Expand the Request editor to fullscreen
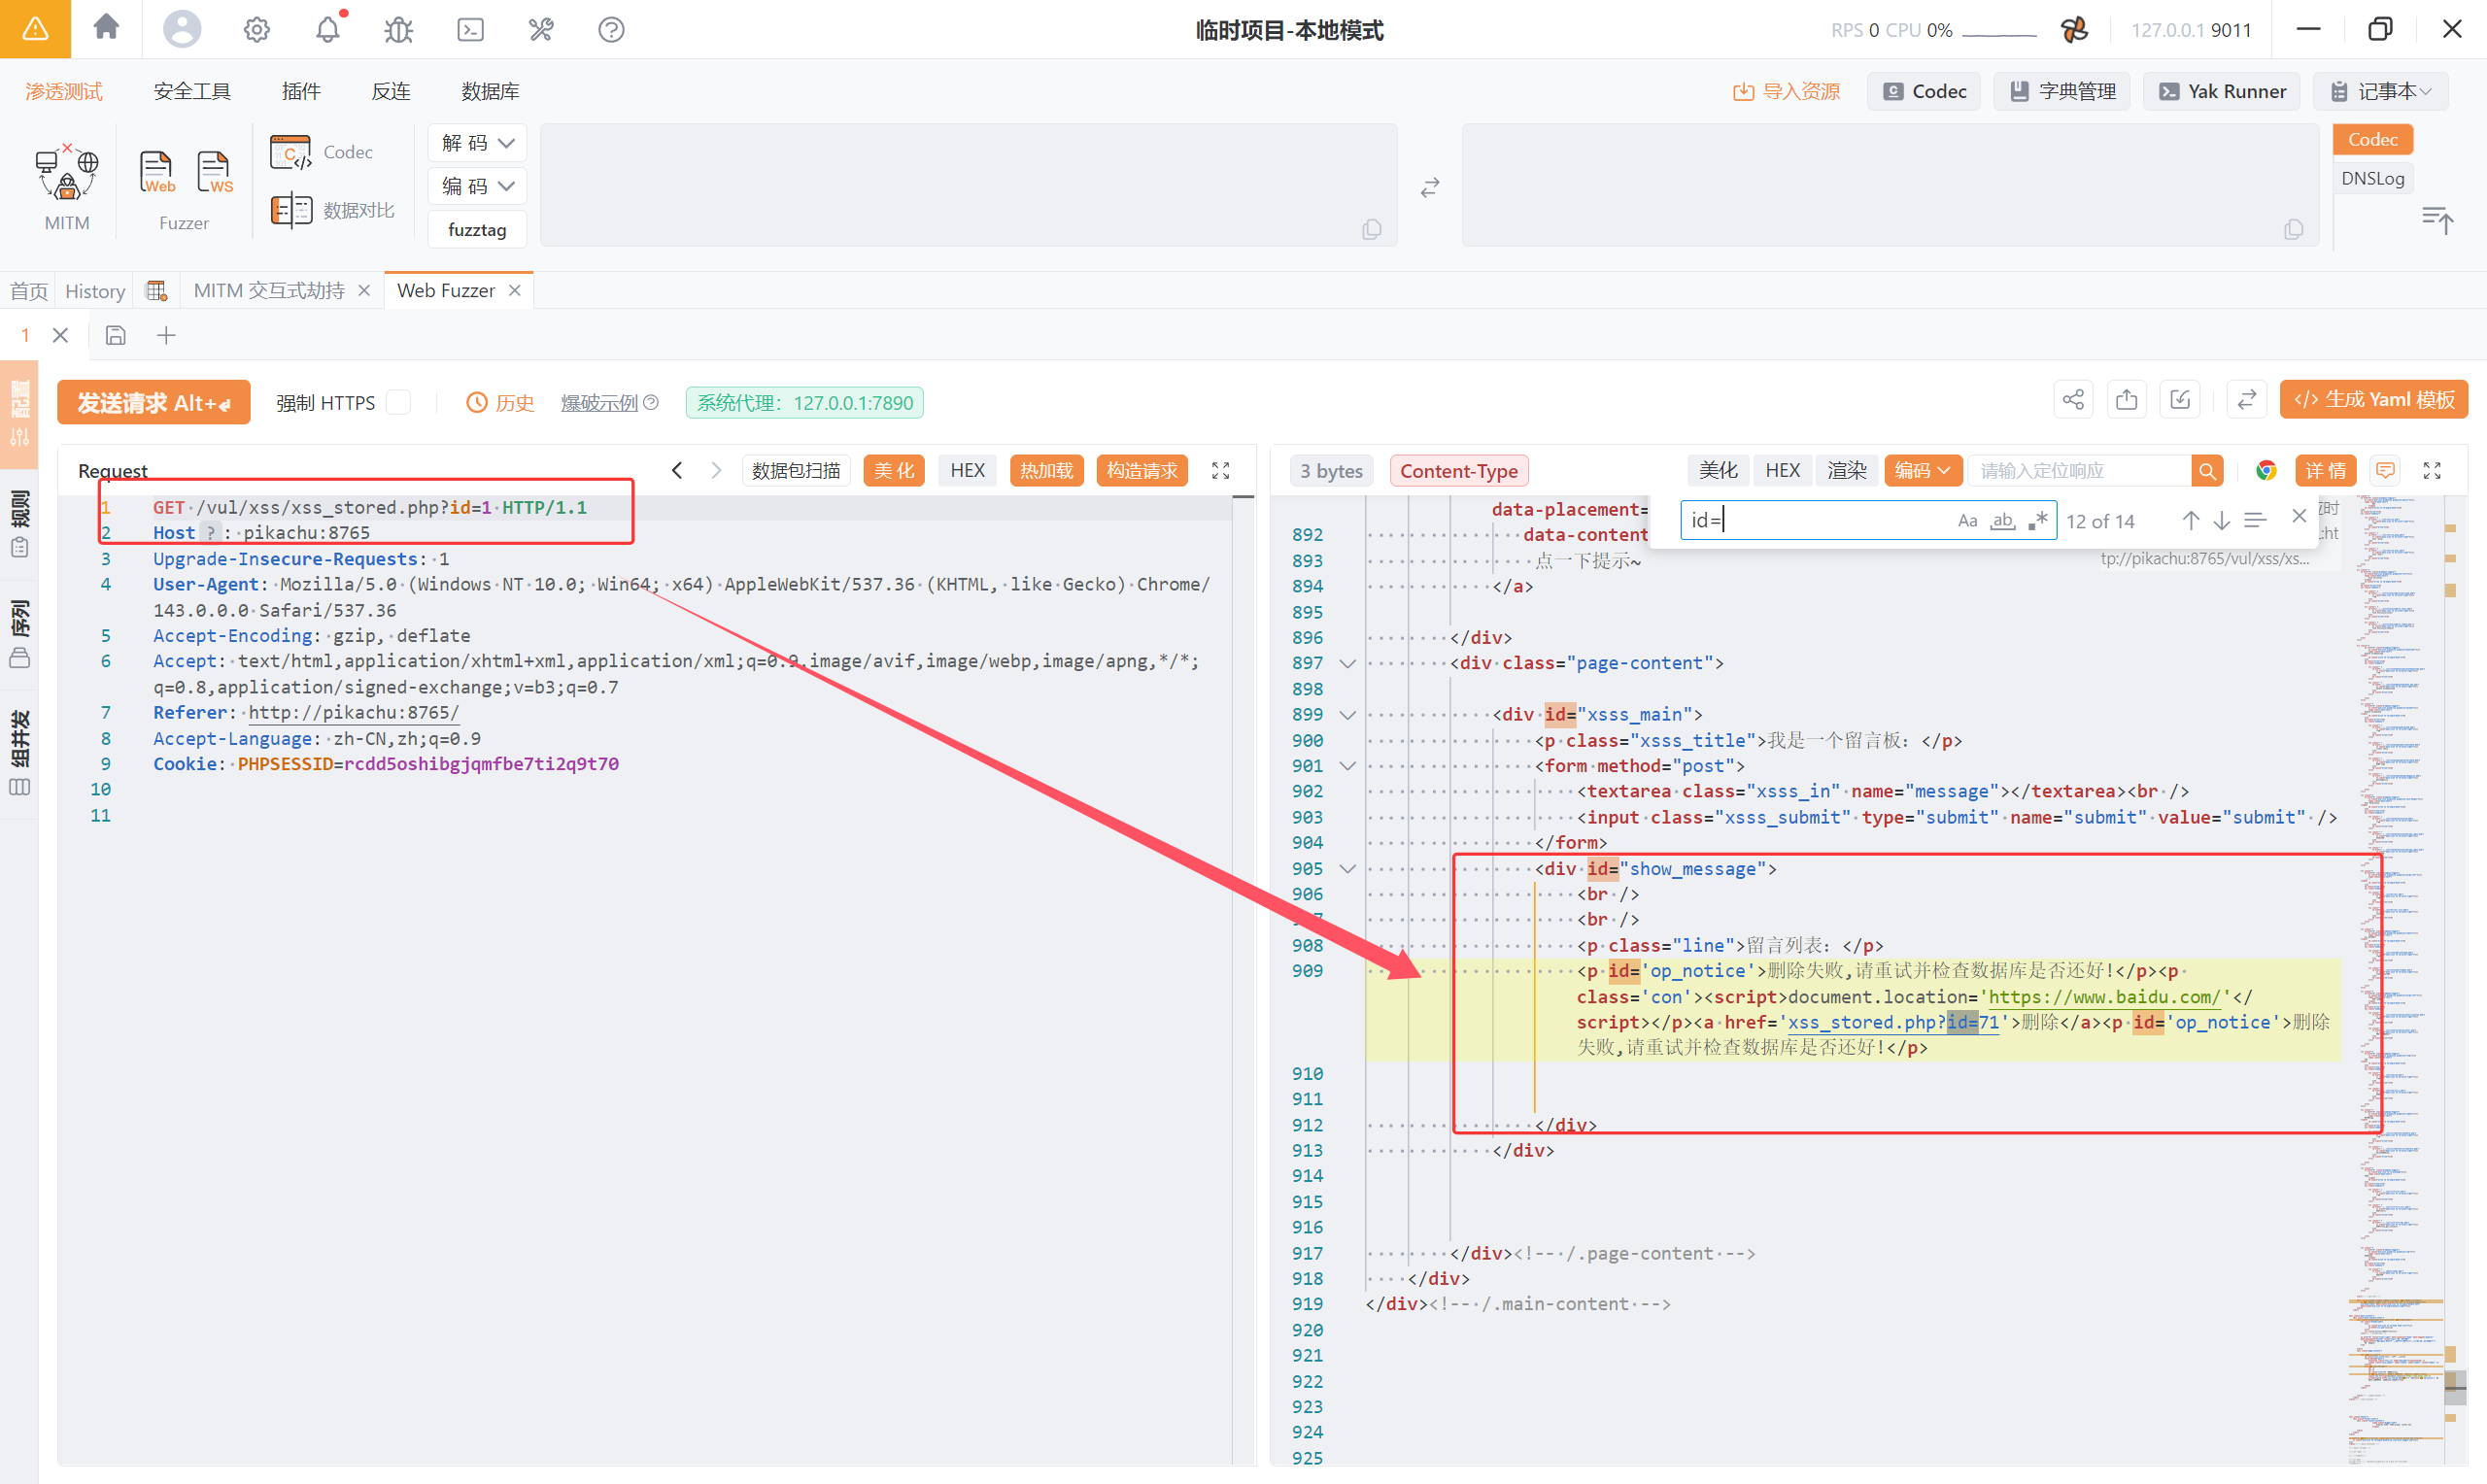The width and height of the screenshot is (2487, 1484). click(1220, 471)
